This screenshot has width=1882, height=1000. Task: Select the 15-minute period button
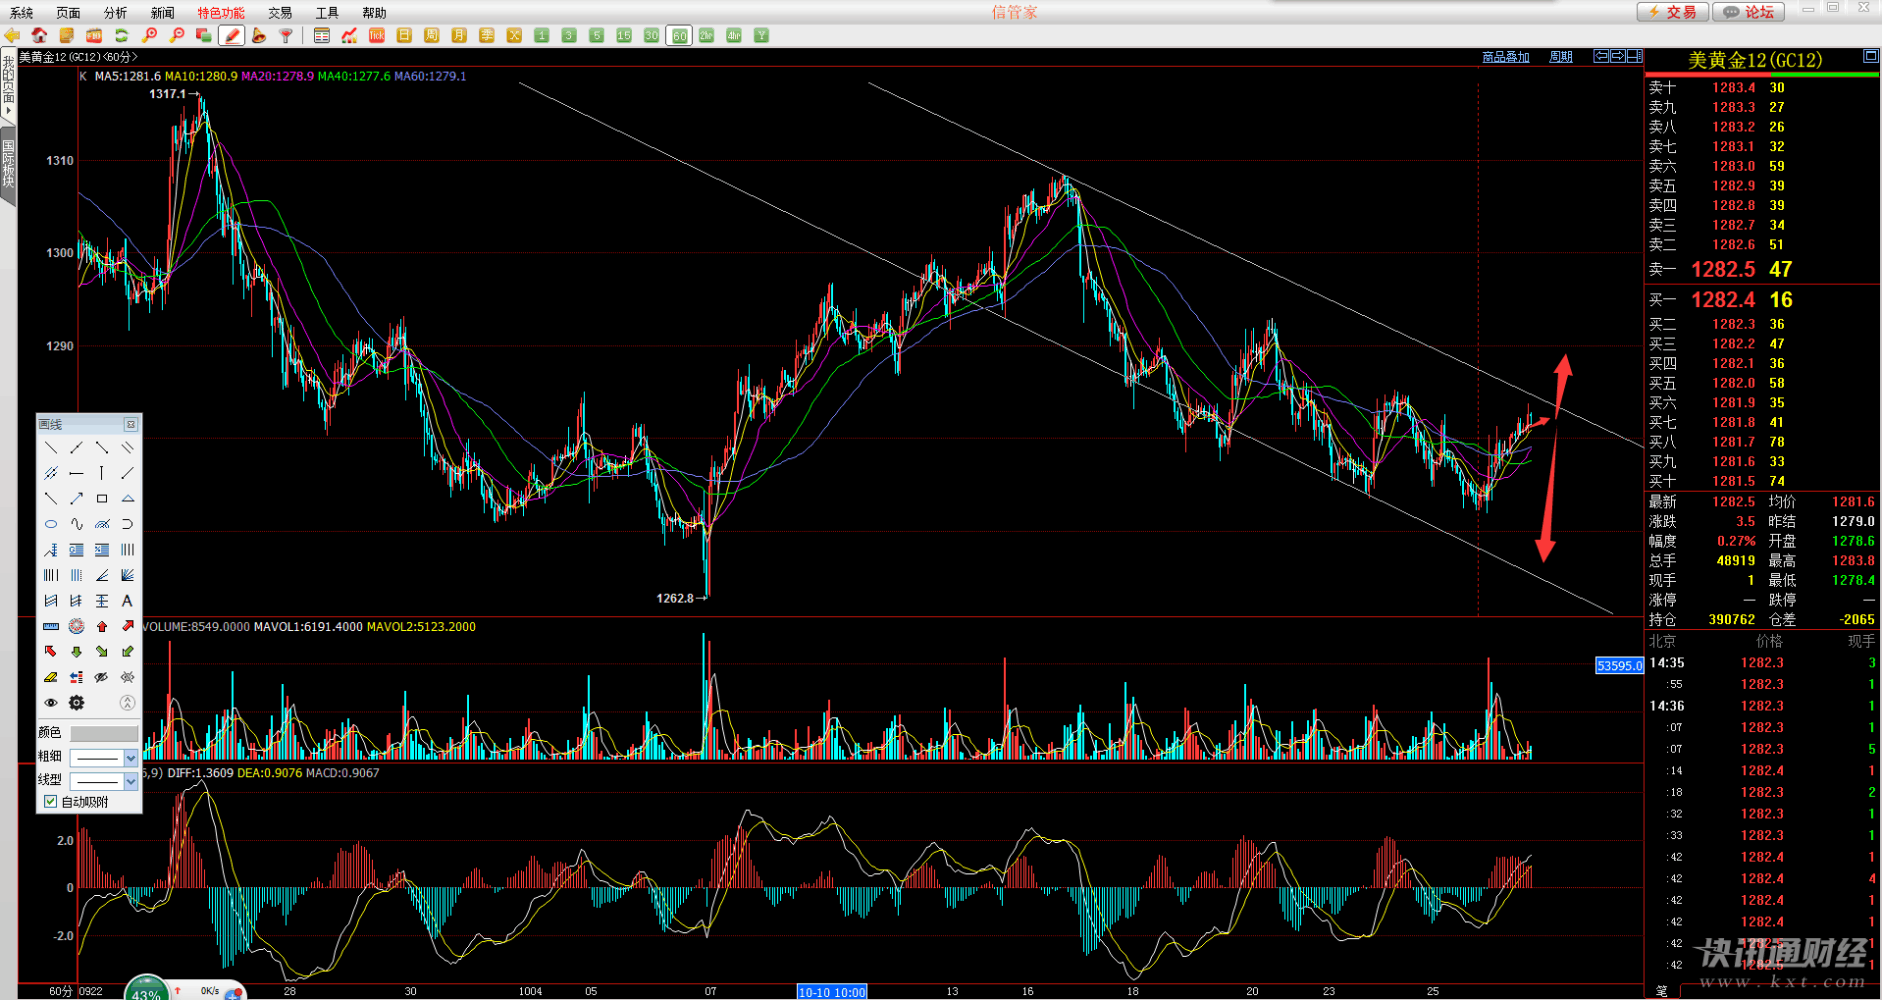[624, 36]
